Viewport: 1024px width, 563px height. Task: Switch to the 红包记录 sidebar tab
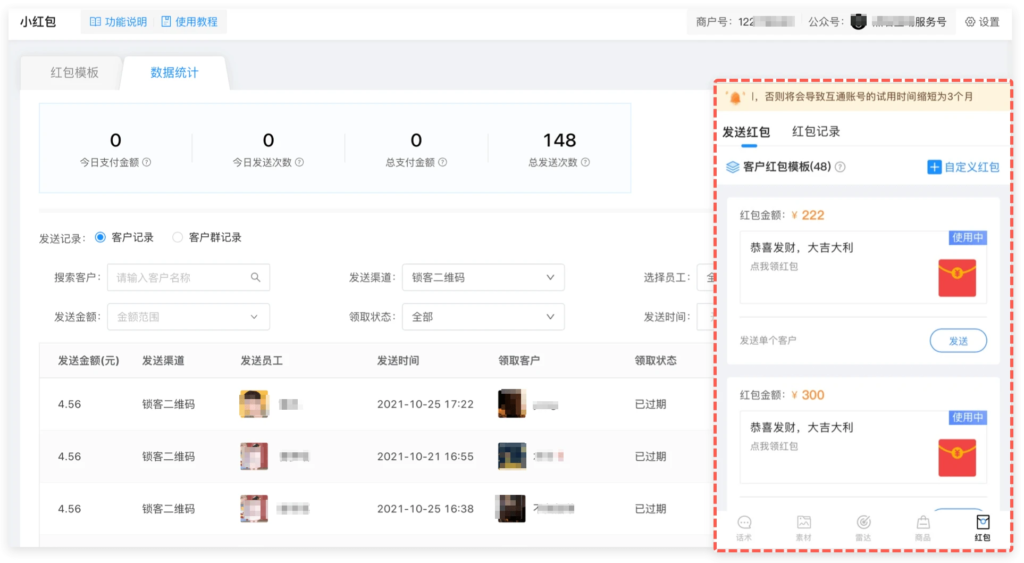click(x=816, y=131)
